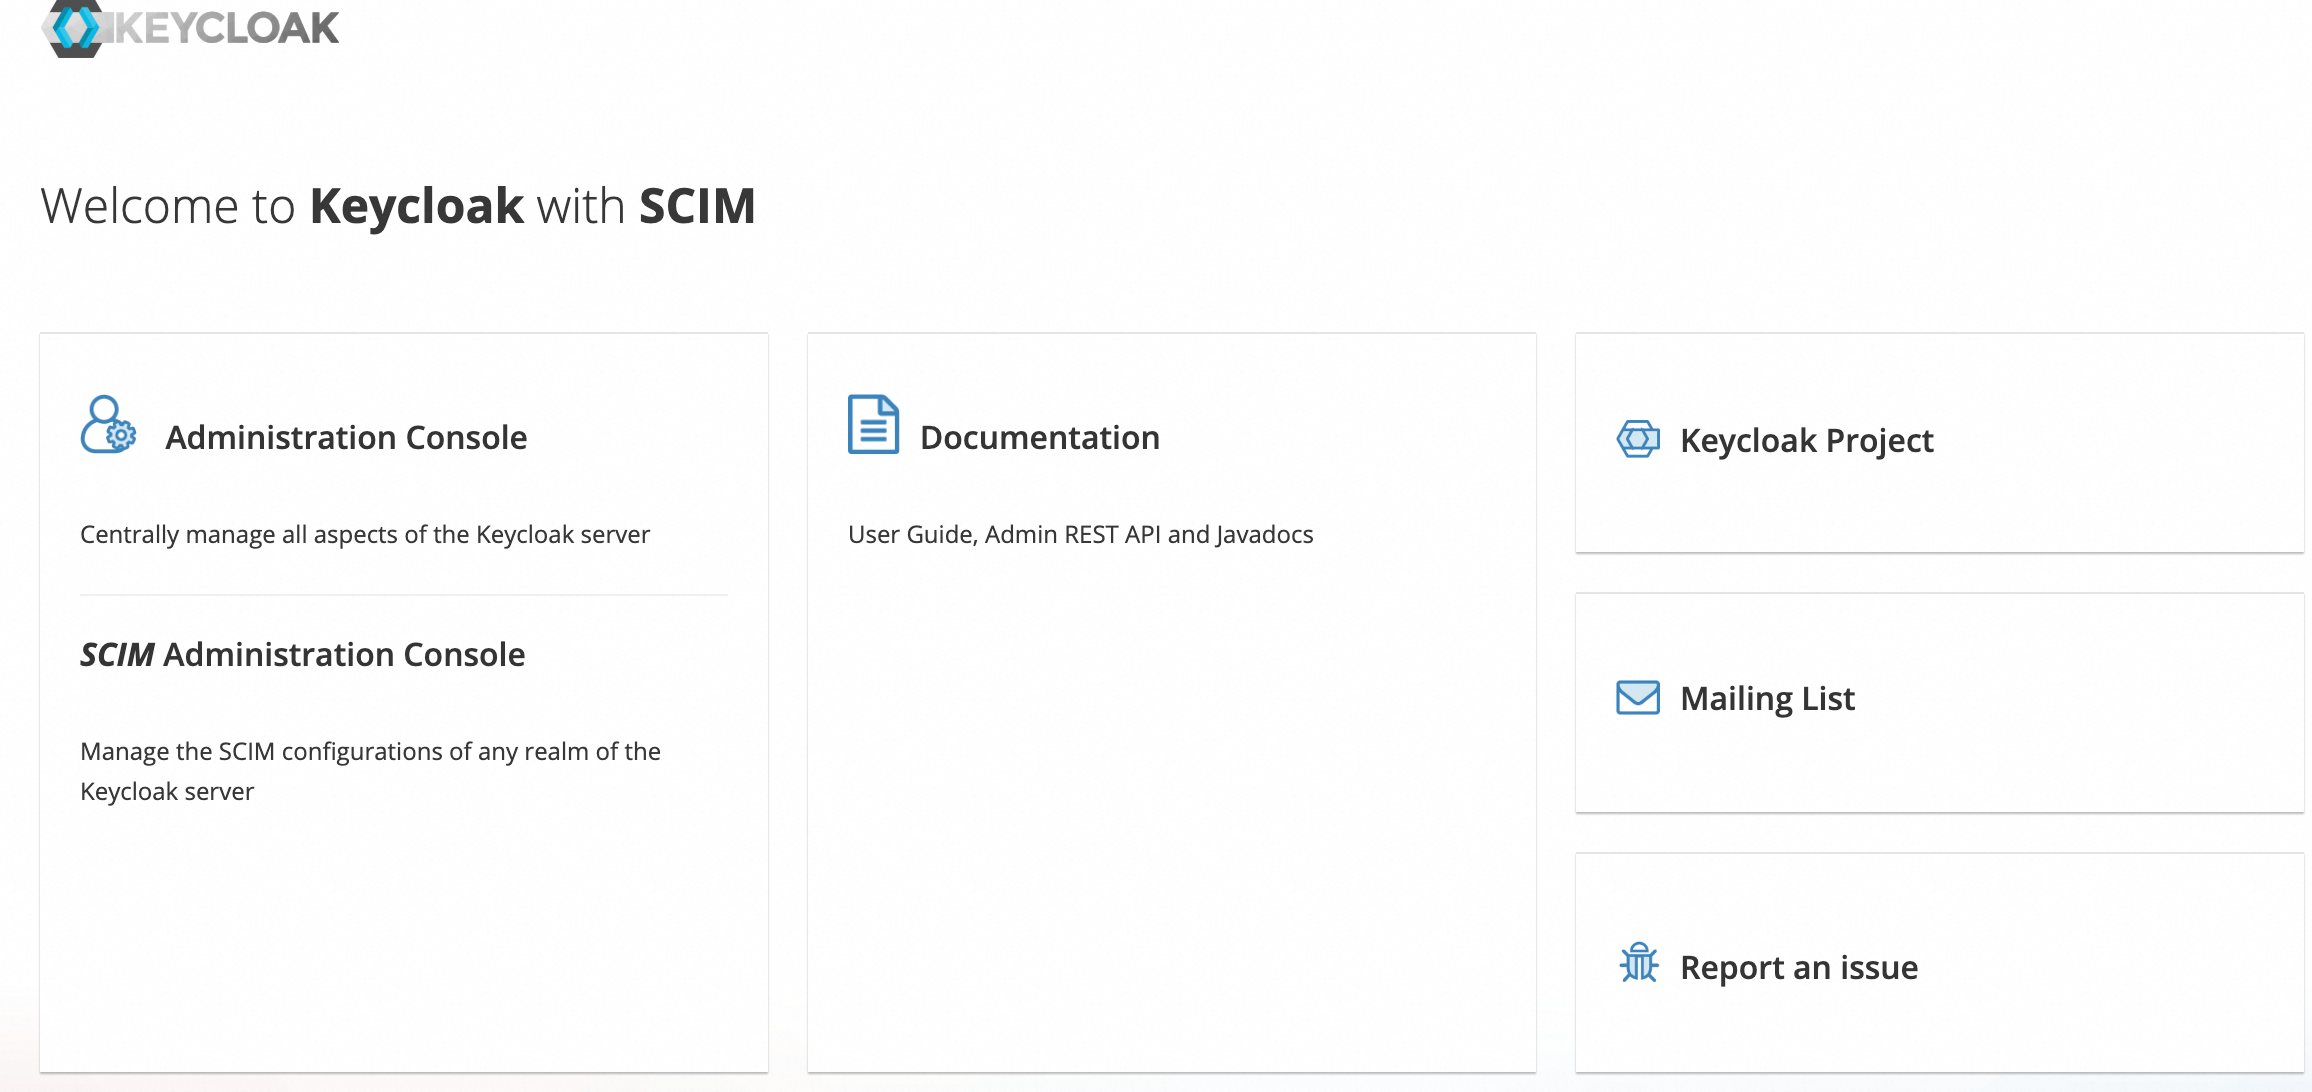Click 'User Guide, Admin REST API' text
Image resolution: width=2312 pixels, height=1092 pixels.
[x=1080, y=535]
